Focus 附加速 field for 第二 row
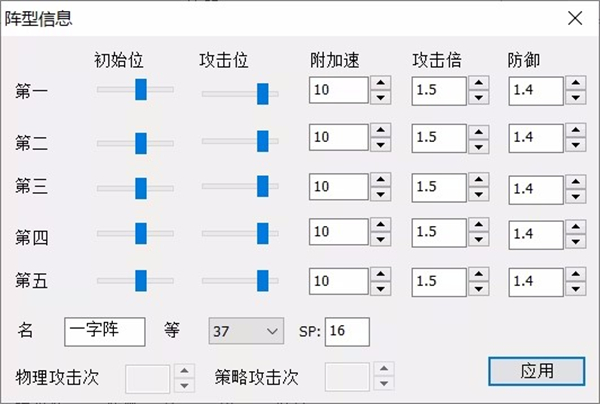Image resolution: width=600 pixels, height=404 pixels. coord(339,137)
